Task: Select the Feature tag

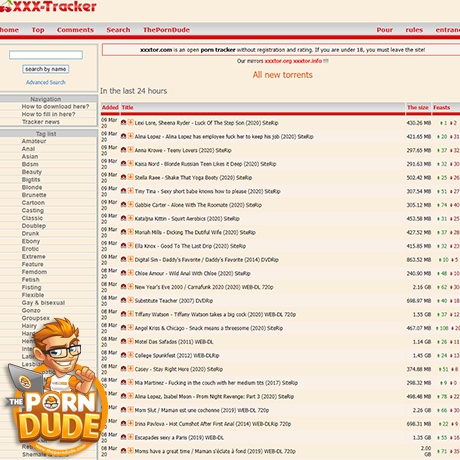Action: point(33,264)
